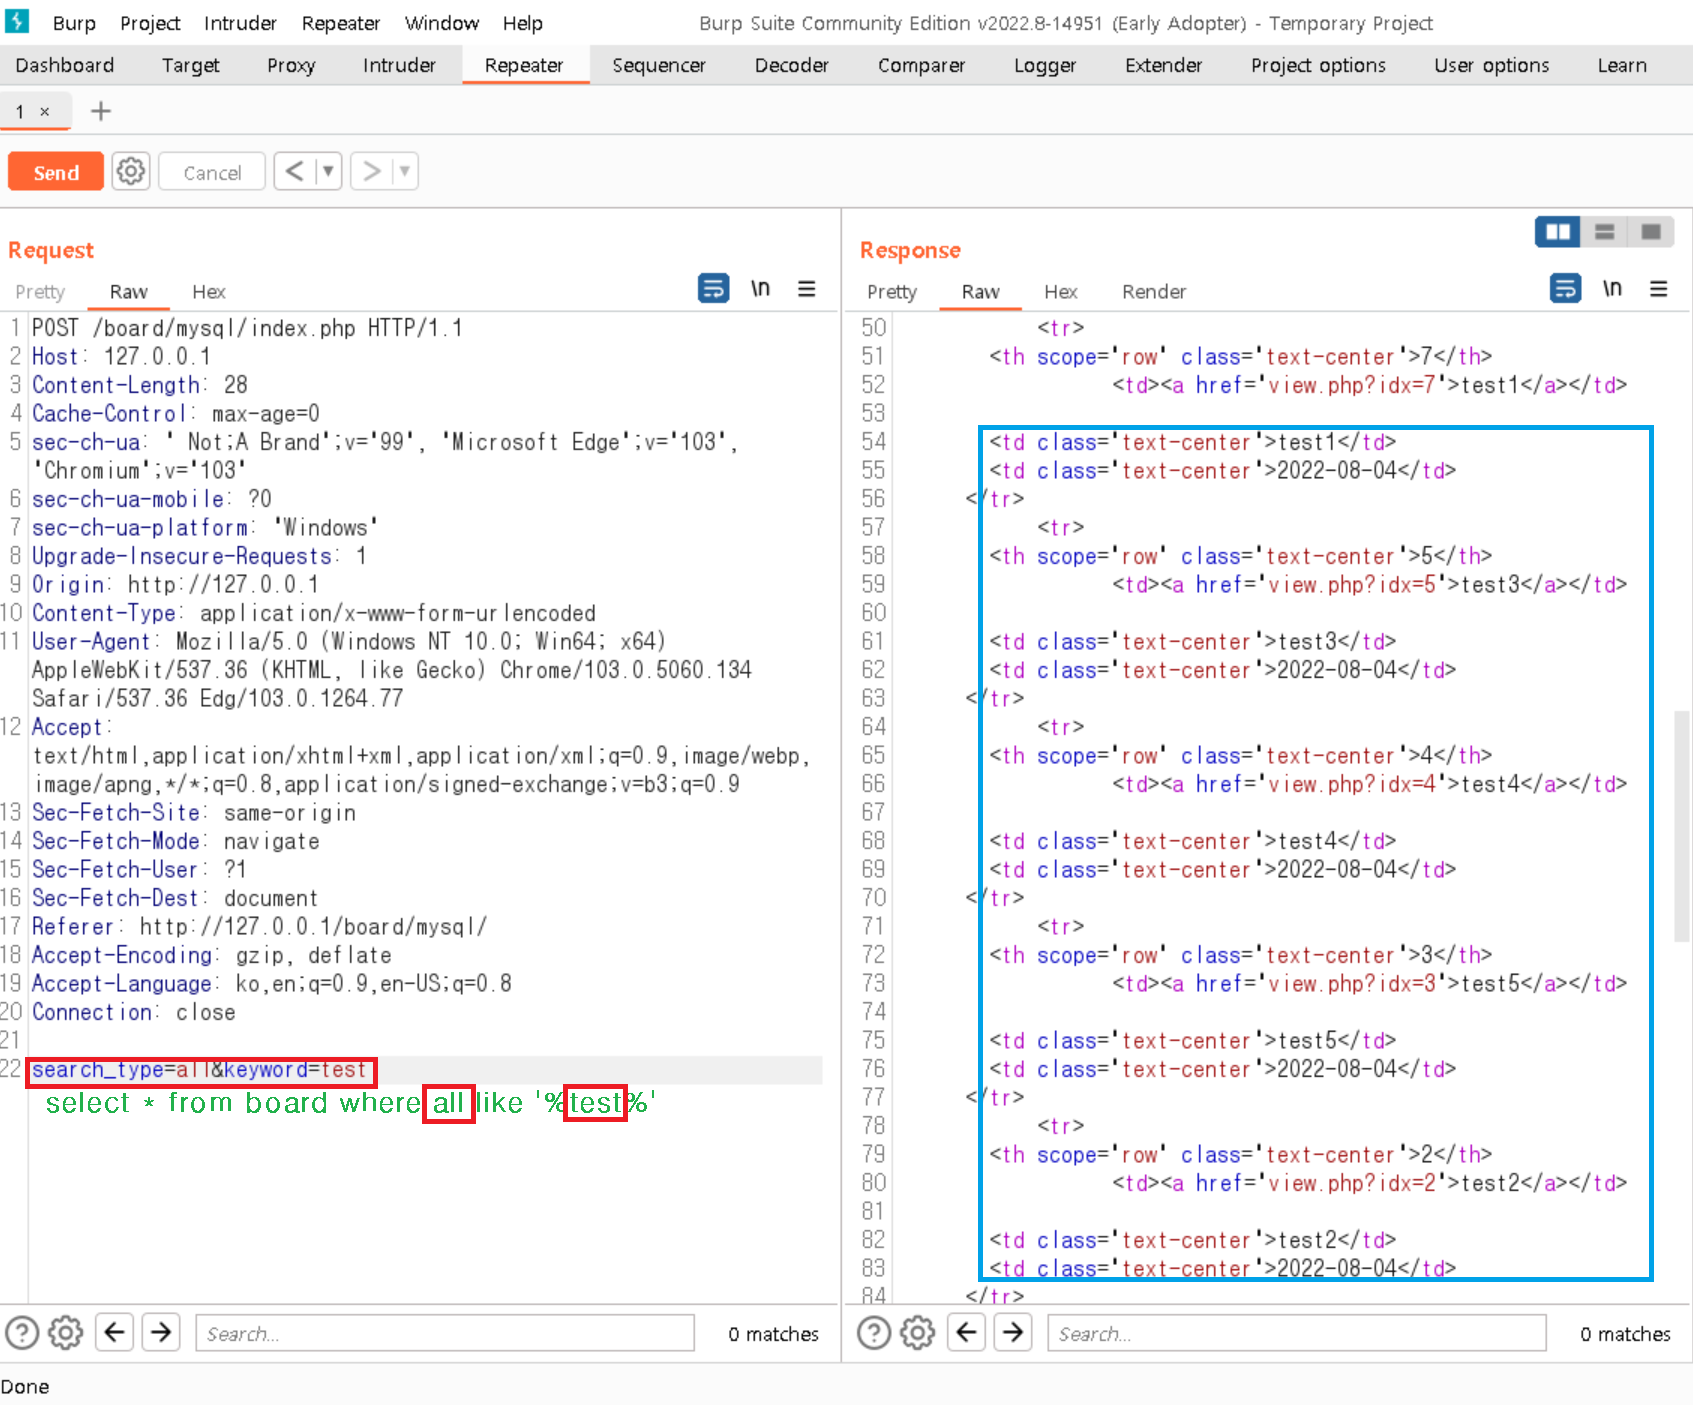
Task: Click the request search input field
Action: tap(445, 1333)
